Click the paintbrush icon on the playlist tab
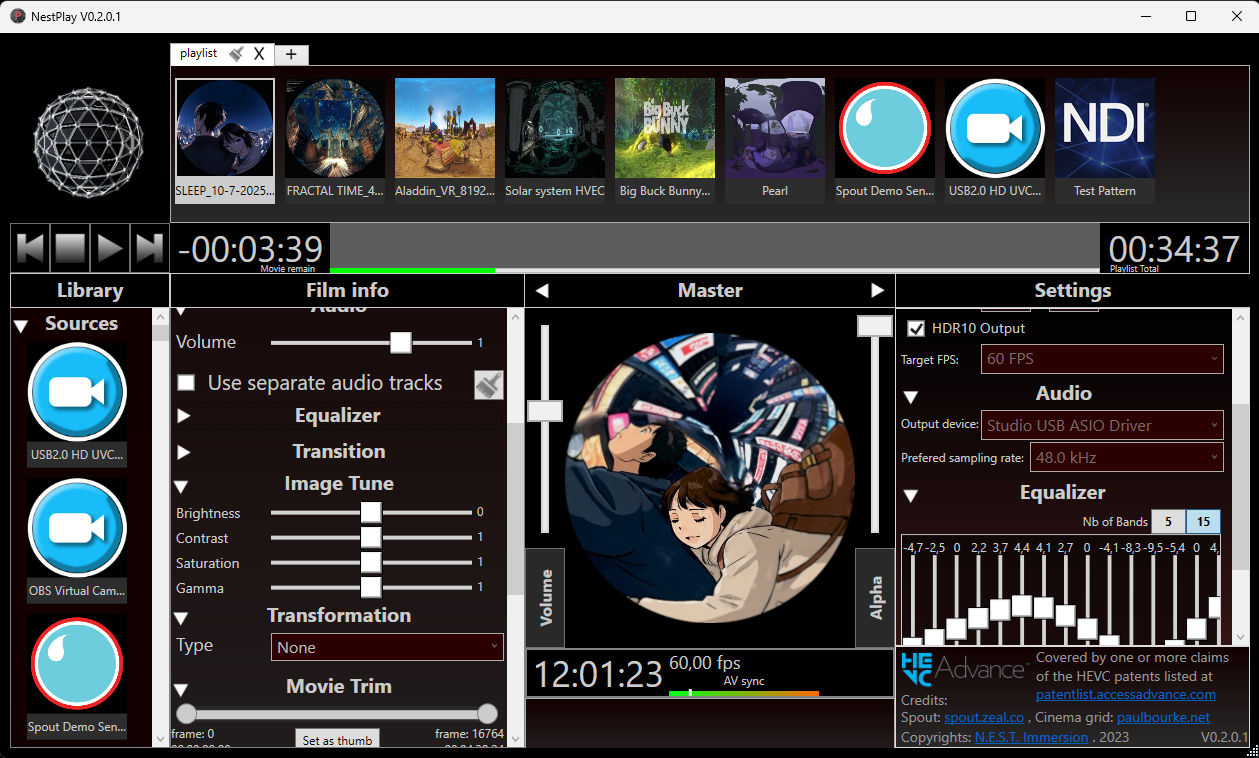The width and height of the screenshot is (1259, 758). click(x=234, y=53)
